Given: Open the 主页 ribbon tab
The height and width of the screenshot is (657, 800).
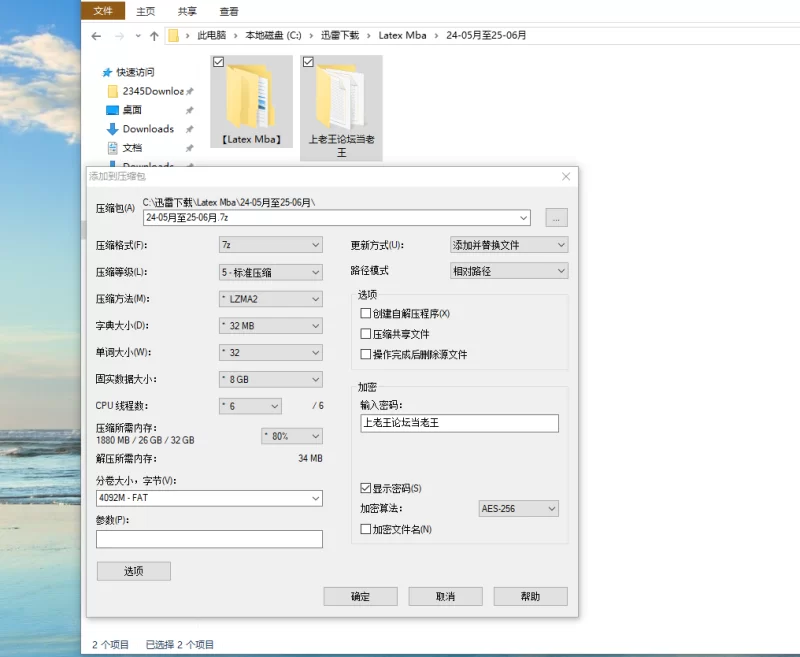Looking at the screenshot, I should click(x=145, y=11).
